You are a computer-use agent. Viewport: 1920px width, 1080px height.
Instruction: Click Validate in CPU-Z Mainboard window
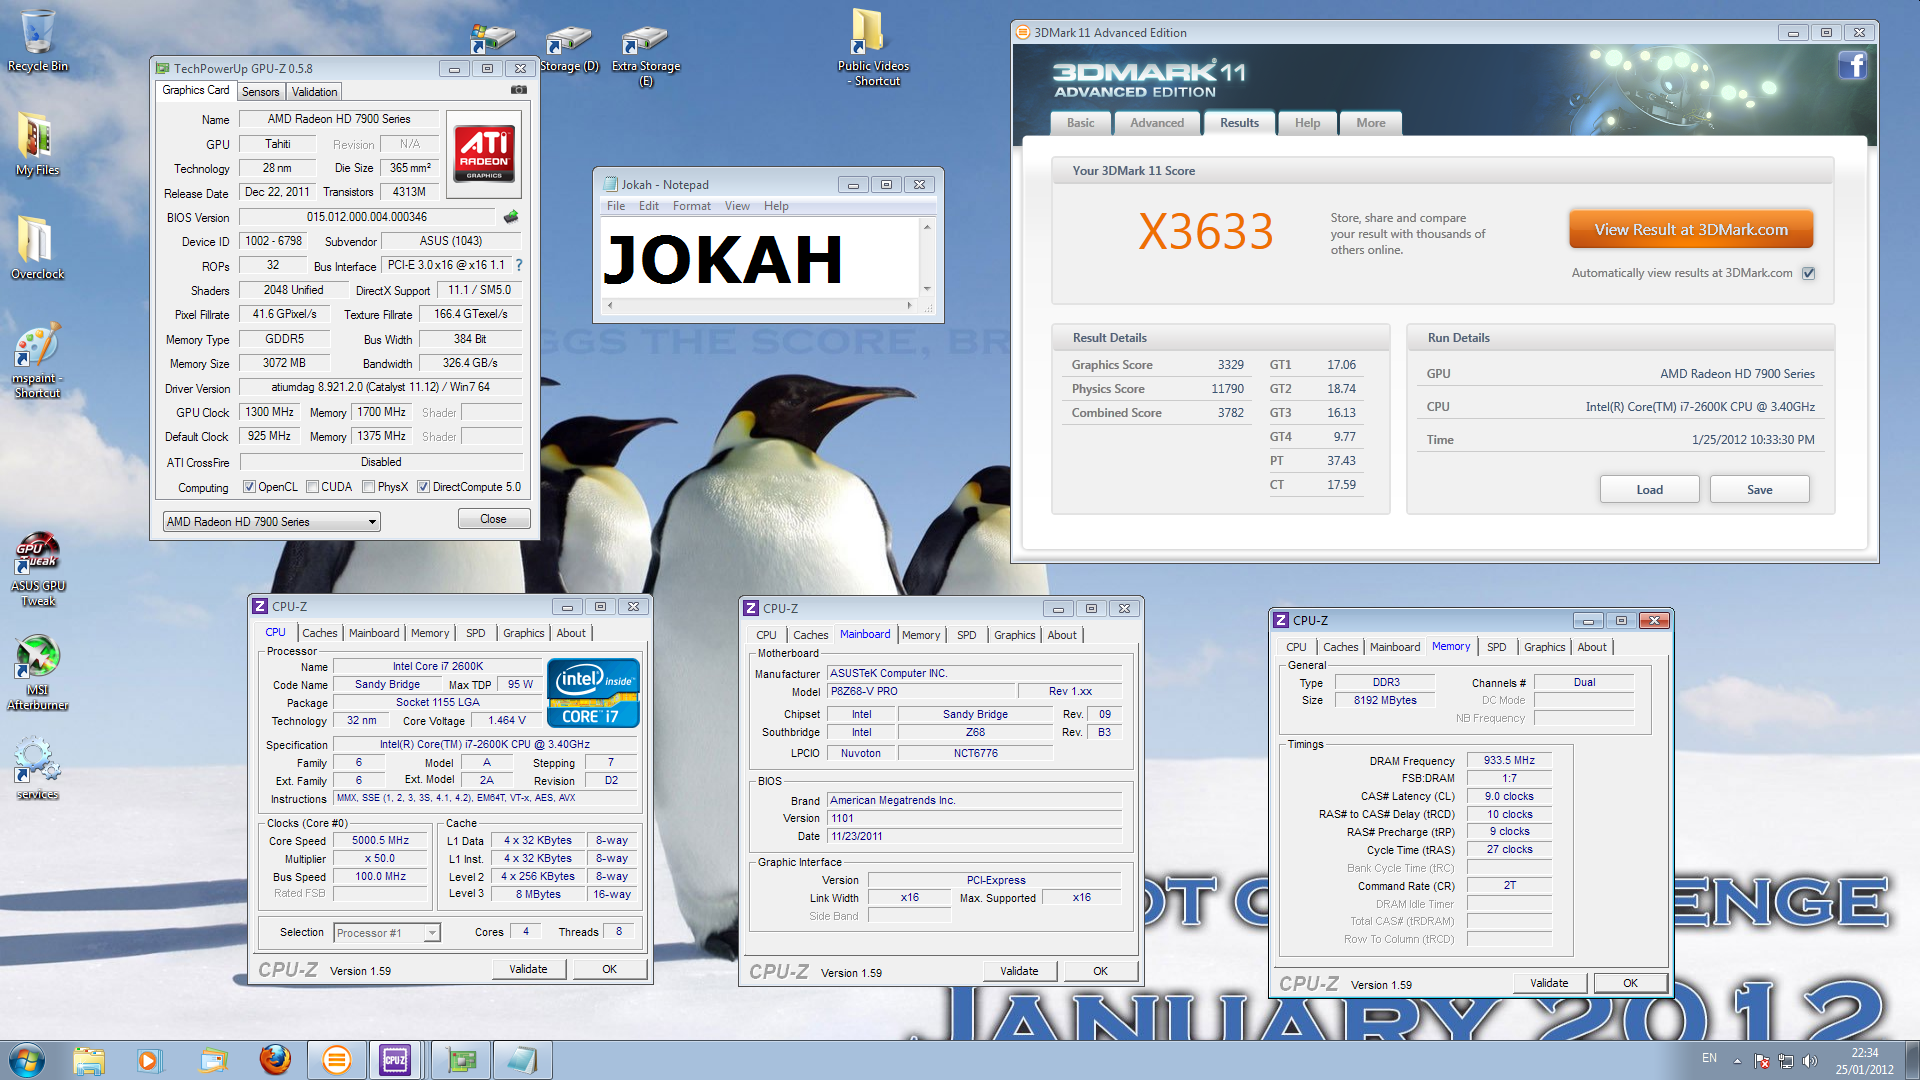(1019, 971)
